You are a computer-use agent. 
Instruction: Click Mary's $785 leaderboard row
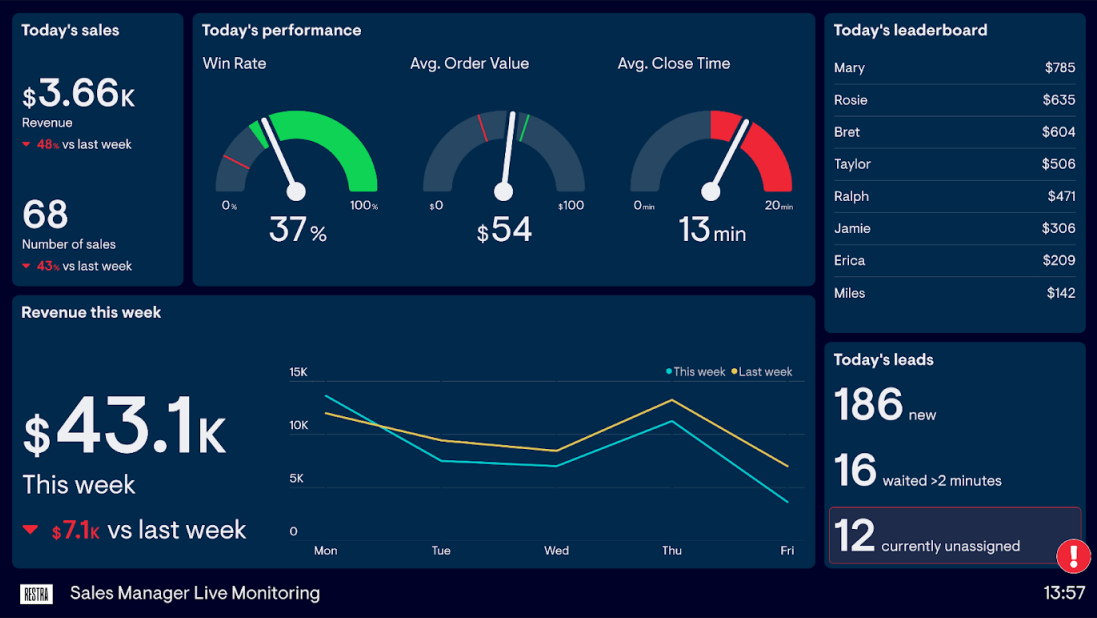pyautogui.click(x=954, y=68)
